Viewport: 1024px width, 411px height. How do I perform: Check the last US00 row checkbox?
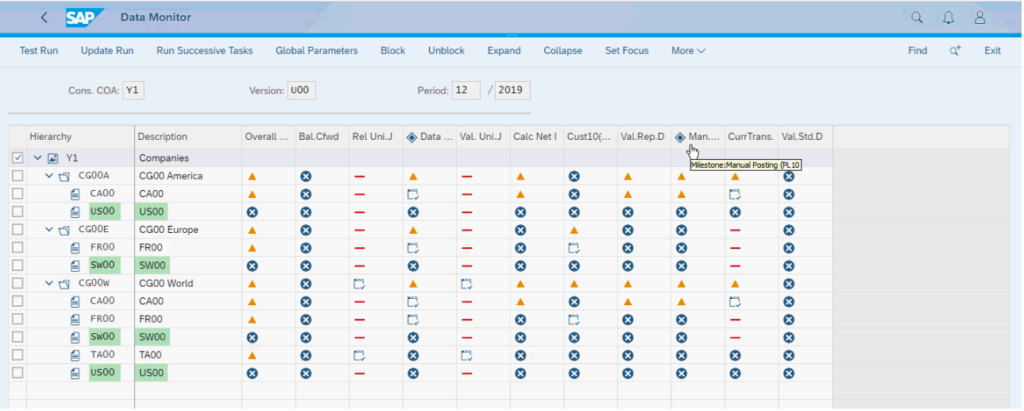18,373
